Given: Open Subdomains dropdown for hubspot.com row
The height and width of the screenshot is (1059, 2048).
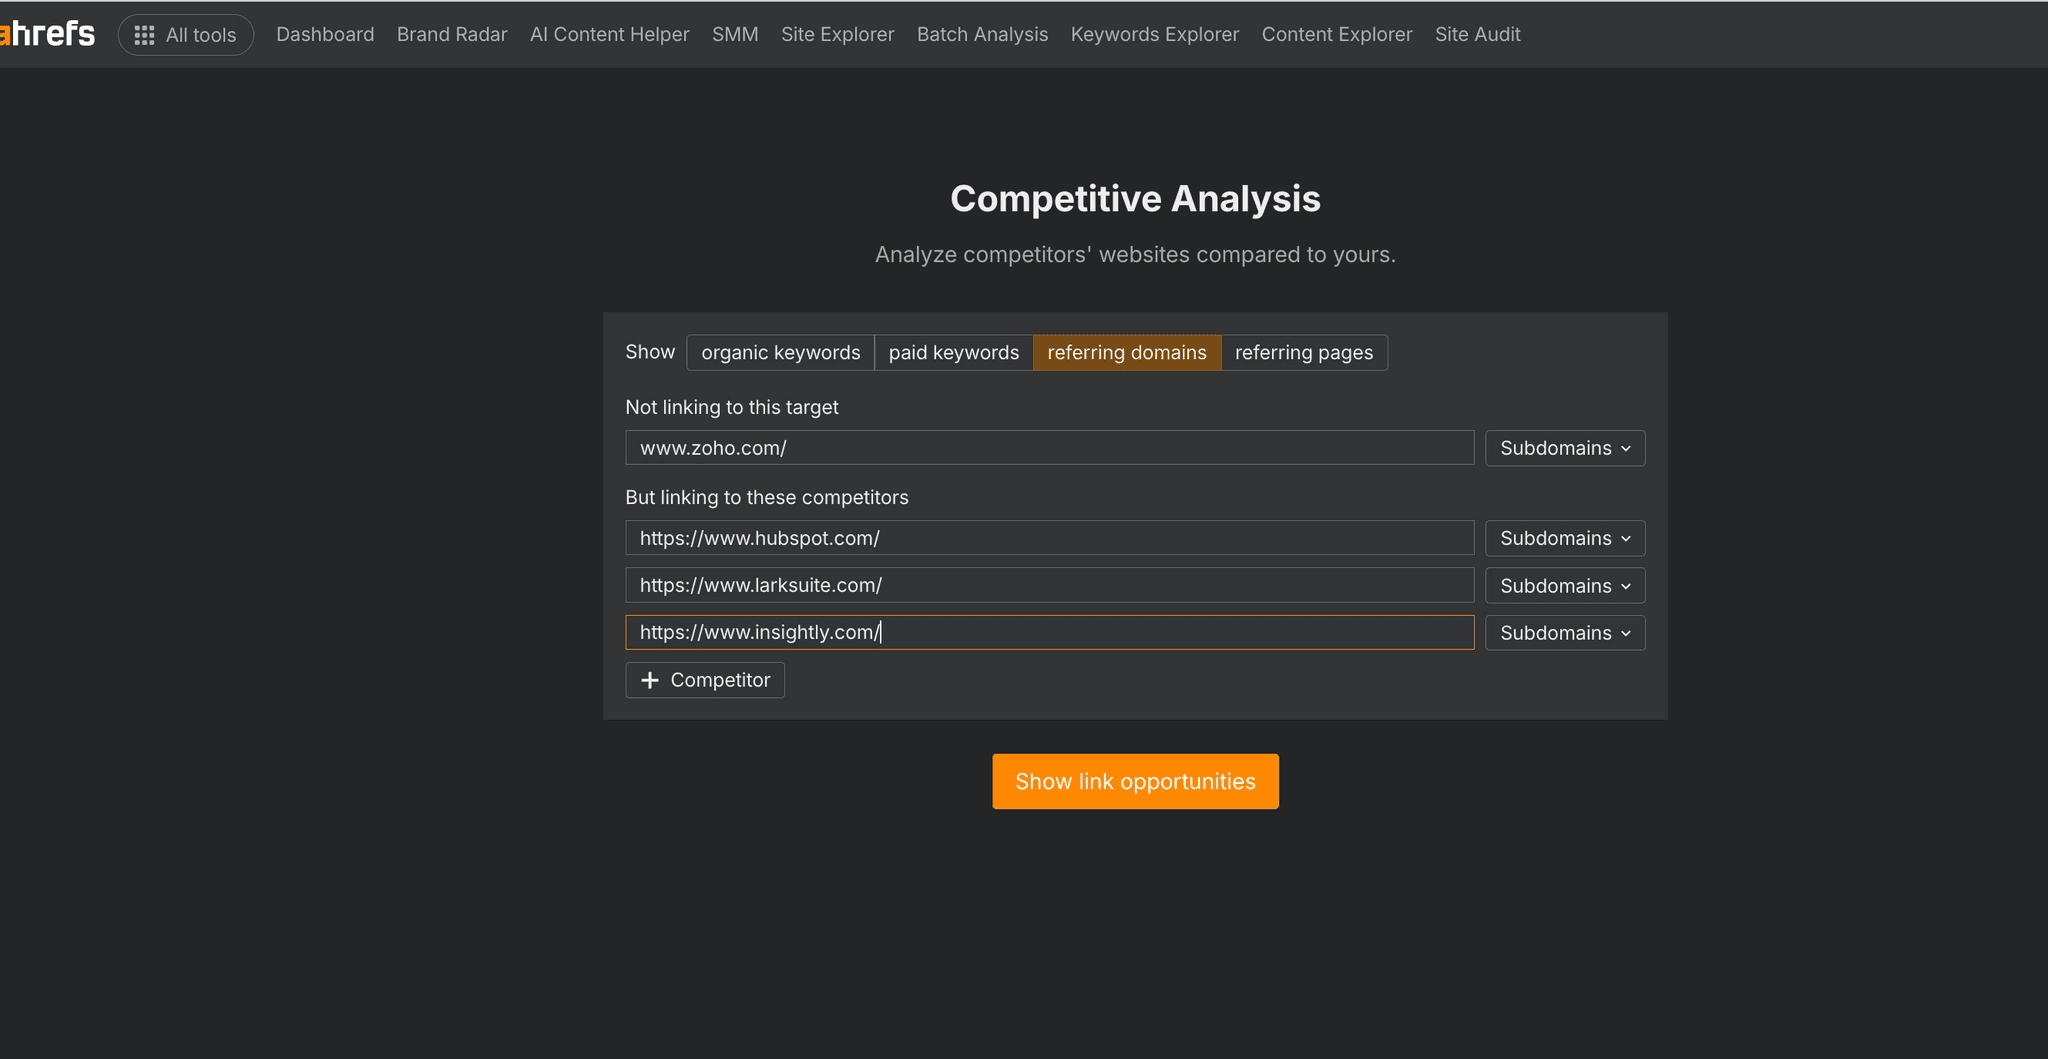Looking at the screenshot, I should (1565, 538).
